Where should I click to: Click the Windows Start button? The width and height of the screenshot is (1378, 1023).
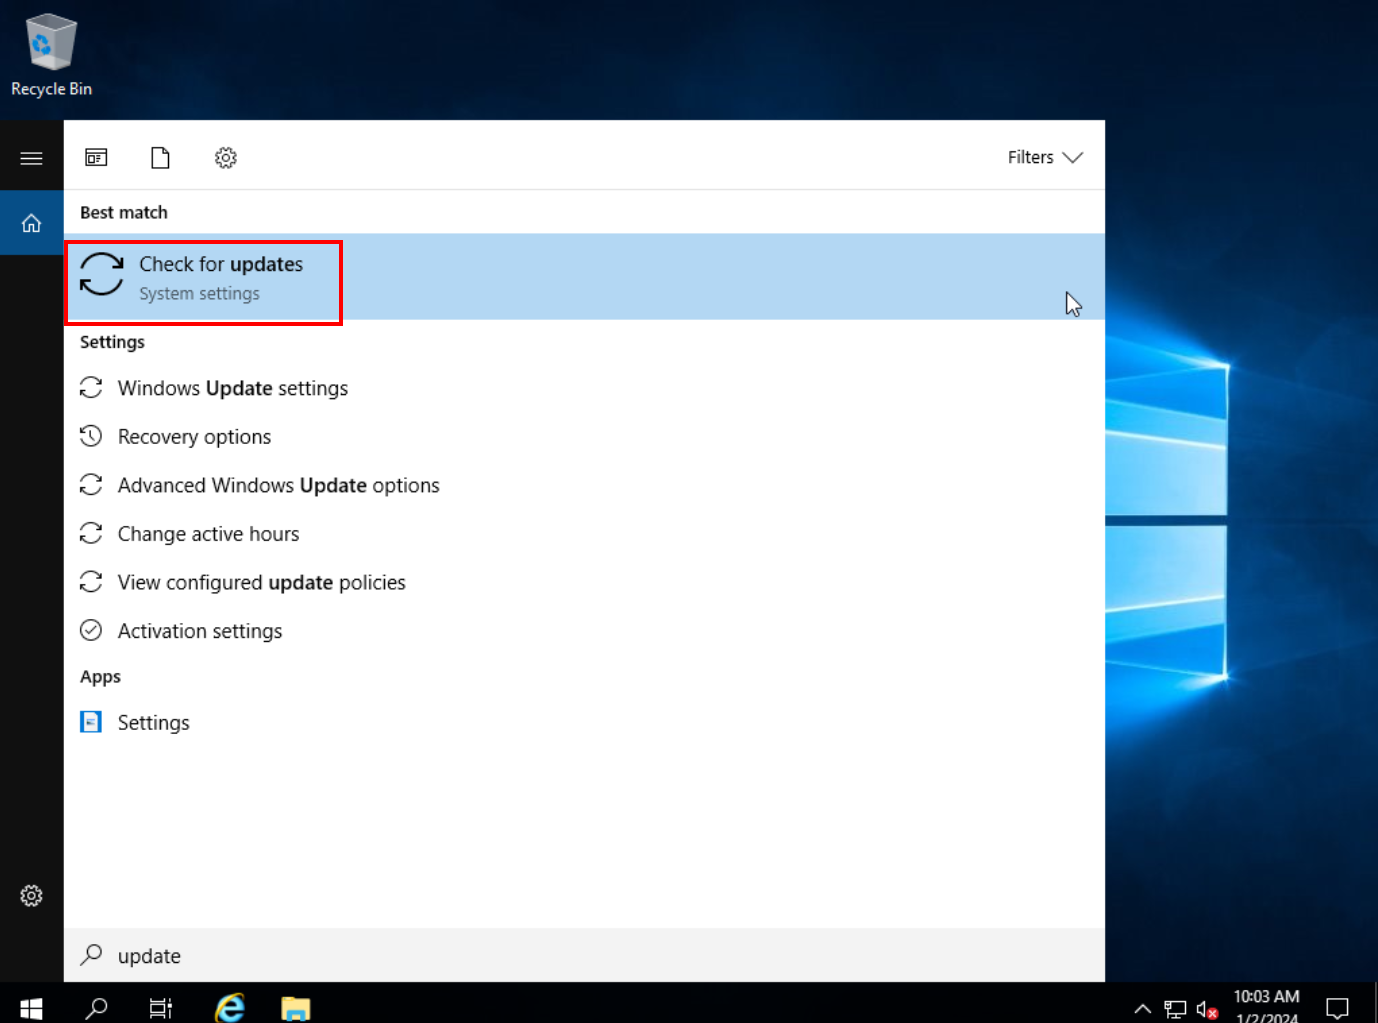(31, 1007)
